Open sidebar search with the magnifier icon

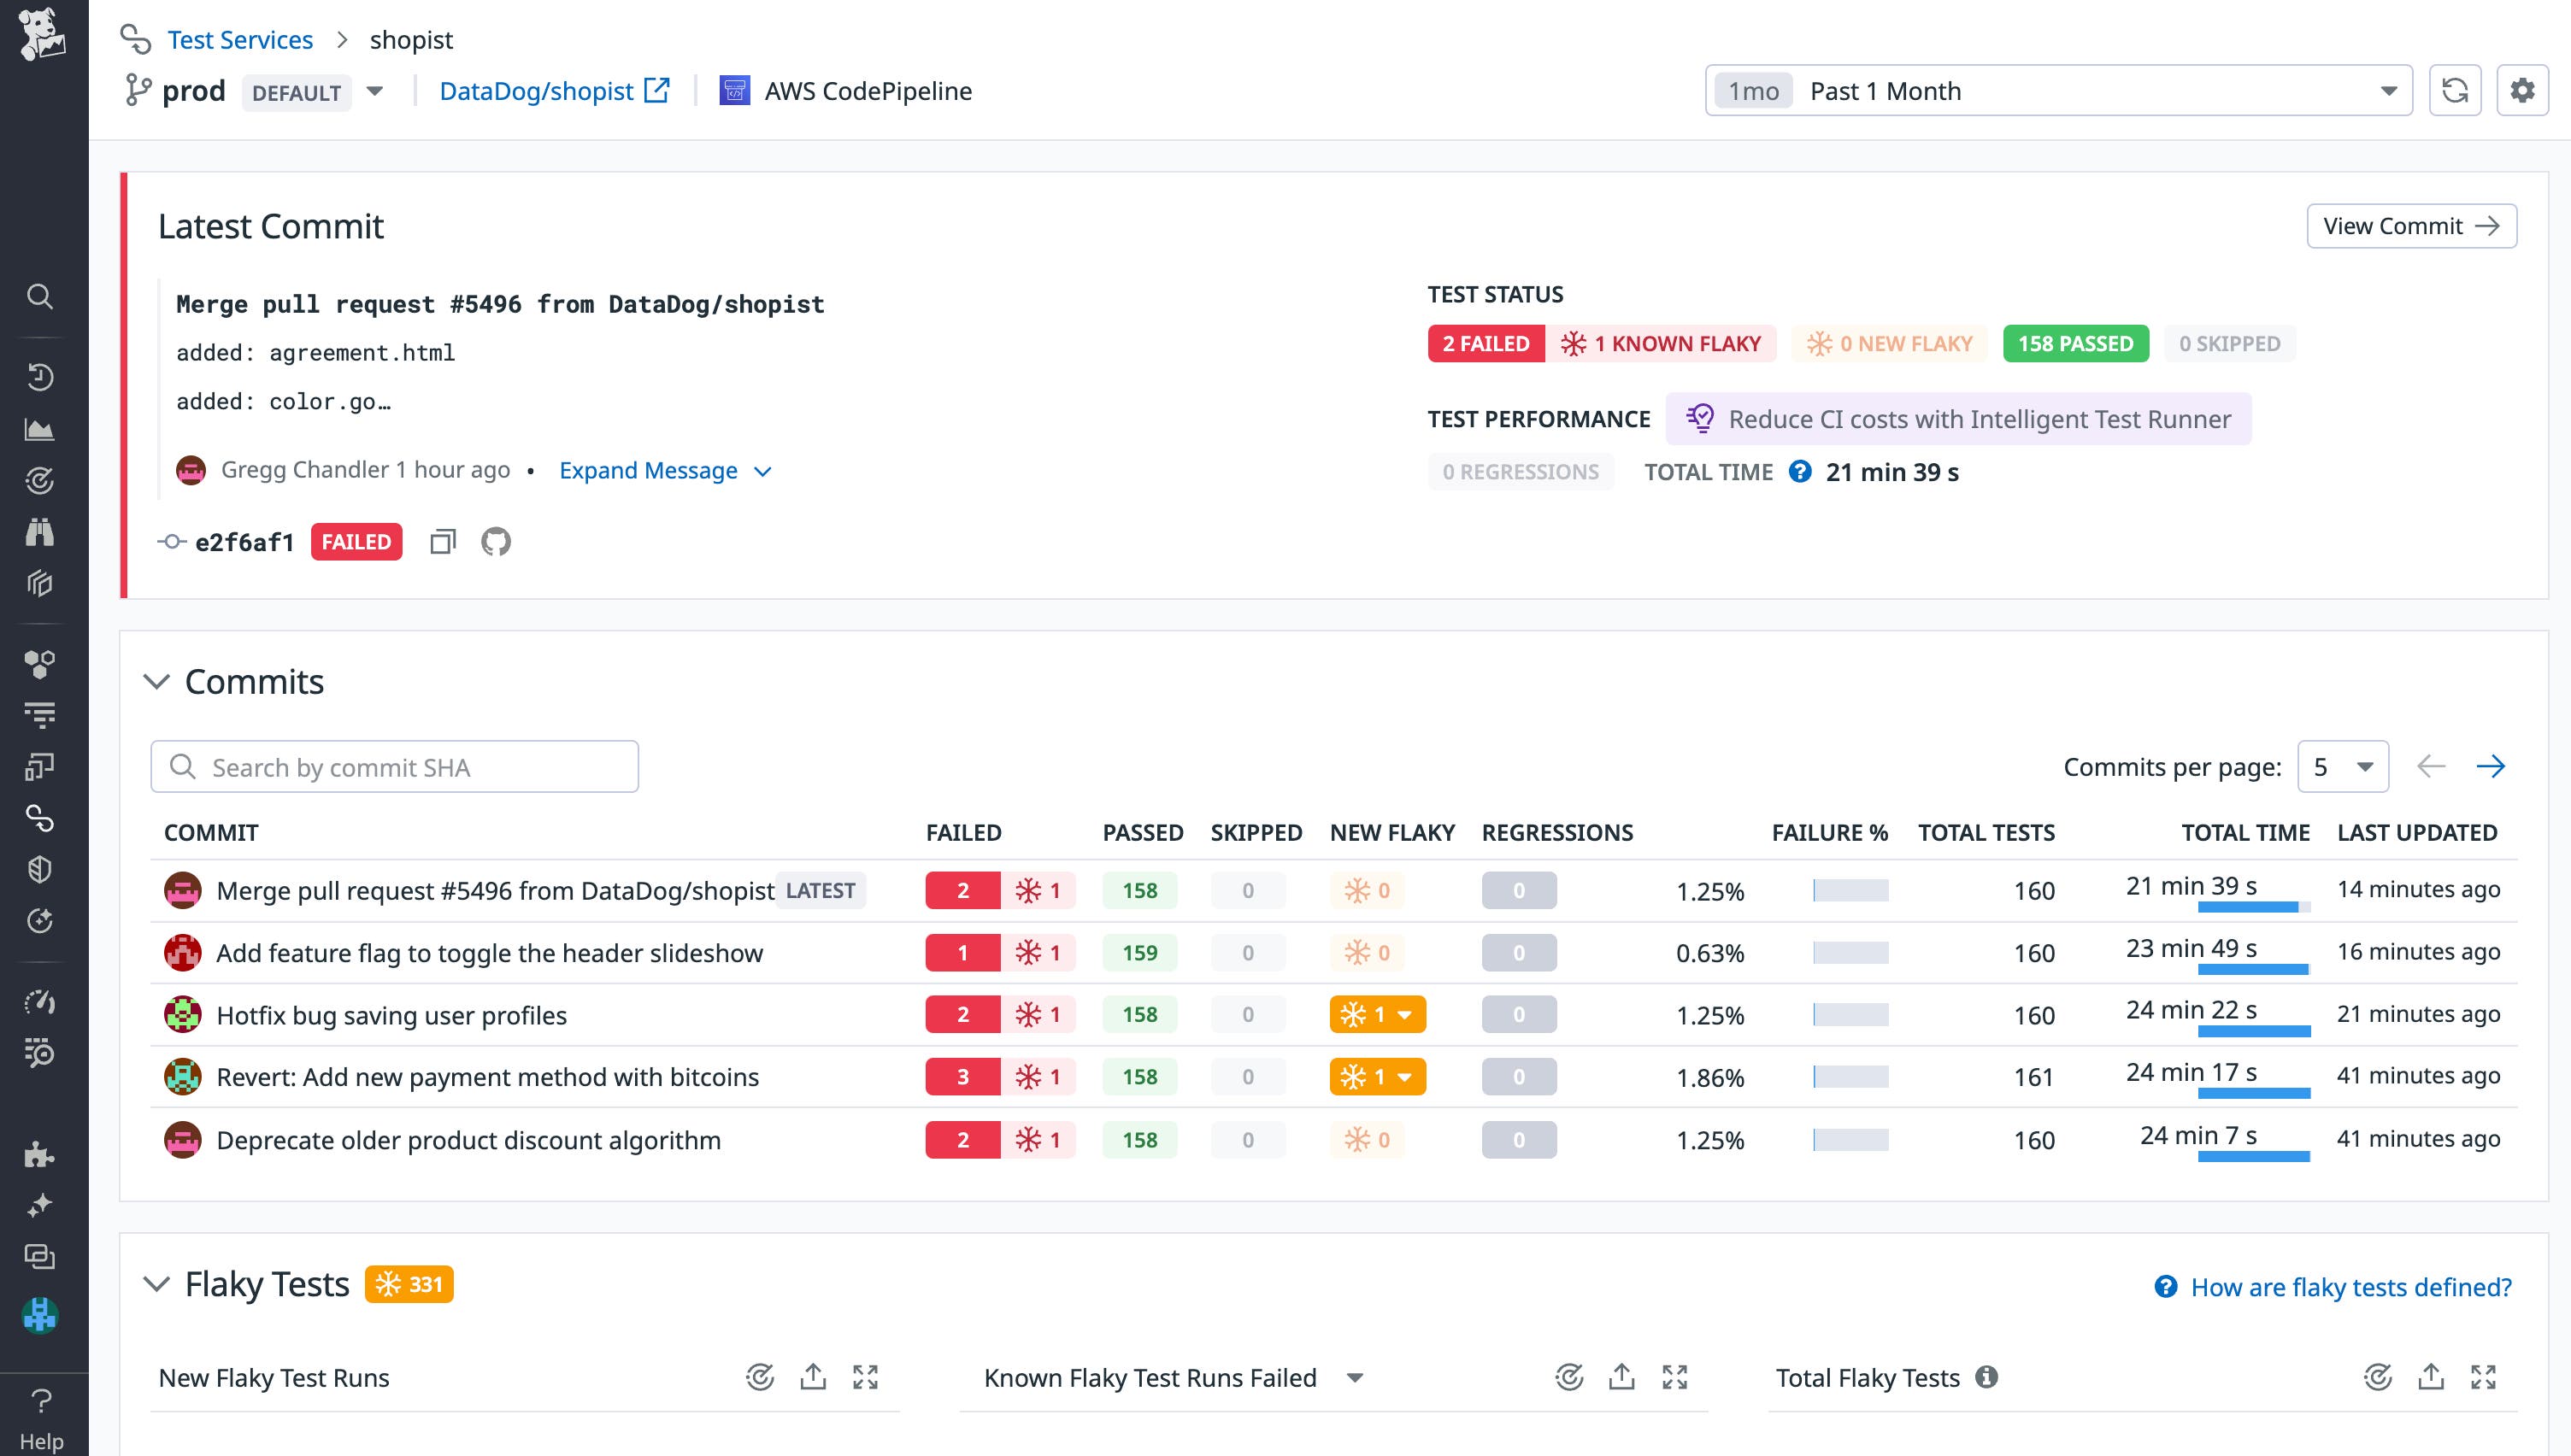click(x=40, y=297)
